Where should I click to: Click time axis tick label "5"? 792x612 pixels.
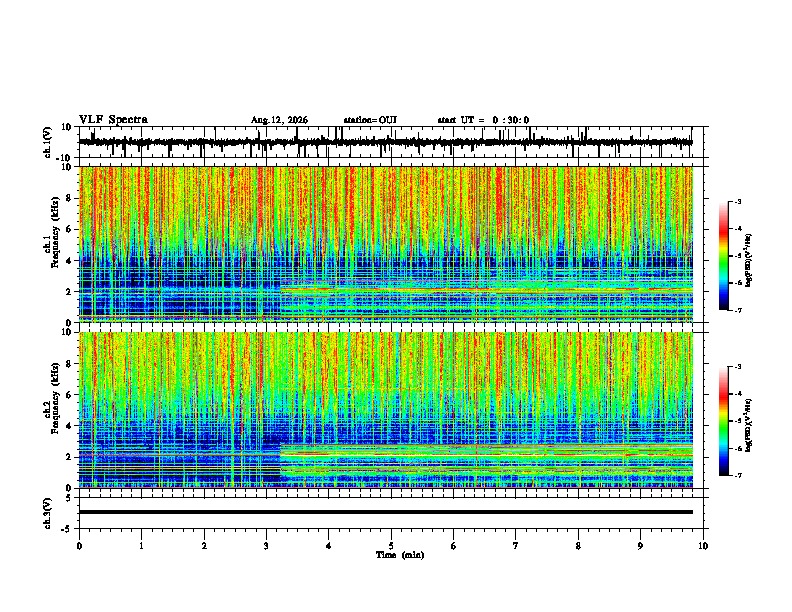tap(391, 546)
